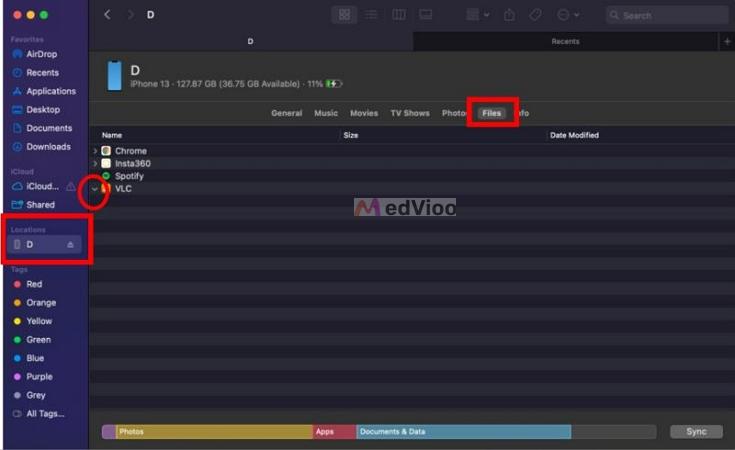The height and width of the screenshot is (450, 735).
Task: Sort by the Name column header
Action: coord(112,135)
